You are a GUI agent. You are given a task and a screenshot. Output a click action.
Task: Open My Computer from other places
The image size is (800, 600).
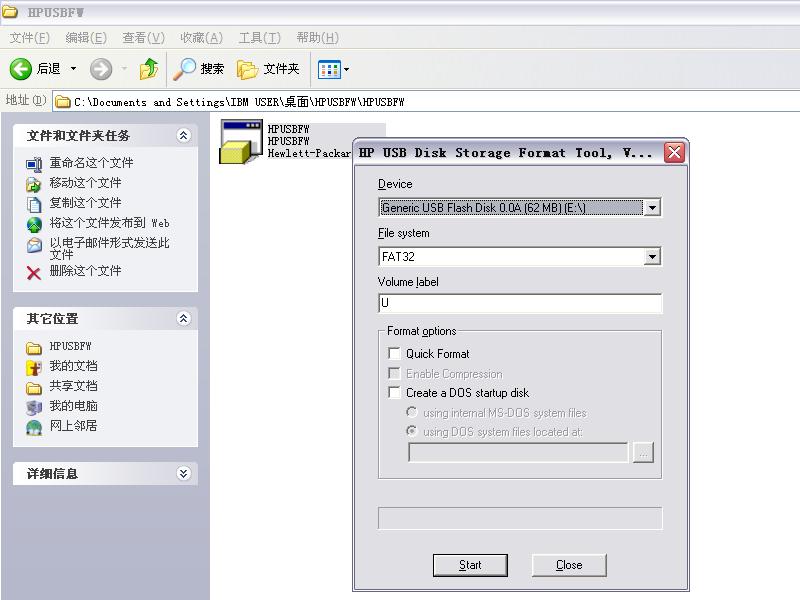coord(34,407)
